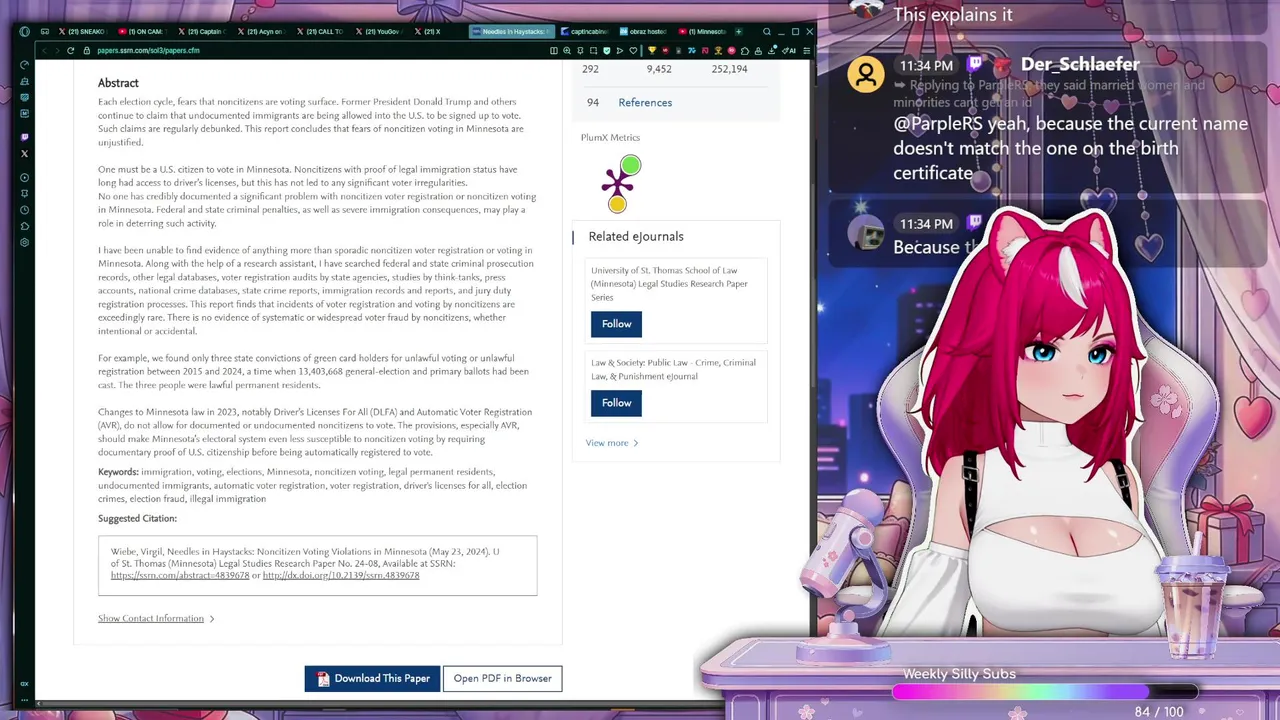The height and width of the screenshot is (720, 1280).
Task: Click the ad blocker shield icon
Action: pyautogui.click(x=607, y=50)
